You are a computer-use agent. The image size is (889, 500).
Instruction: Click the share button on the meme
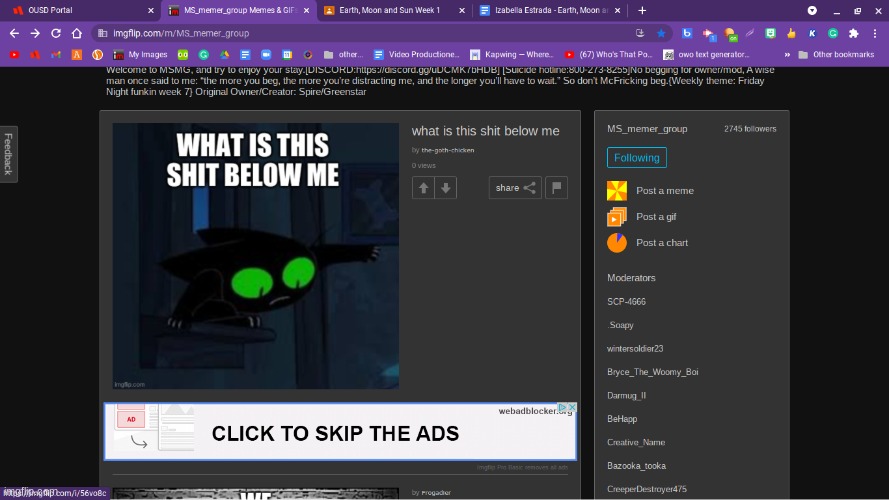(515, 188)
